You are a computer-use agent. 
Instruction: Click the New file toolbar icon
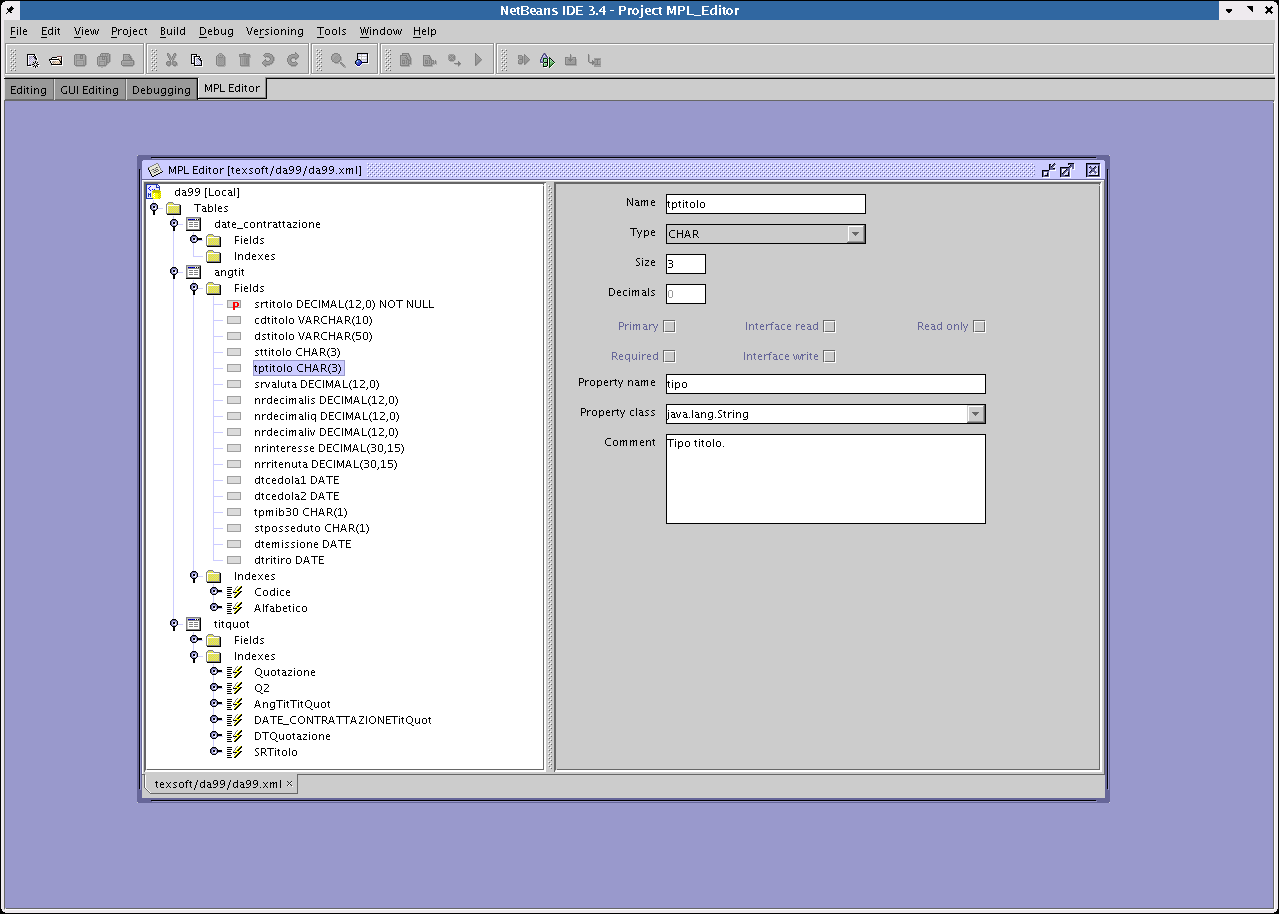(32, 60)
